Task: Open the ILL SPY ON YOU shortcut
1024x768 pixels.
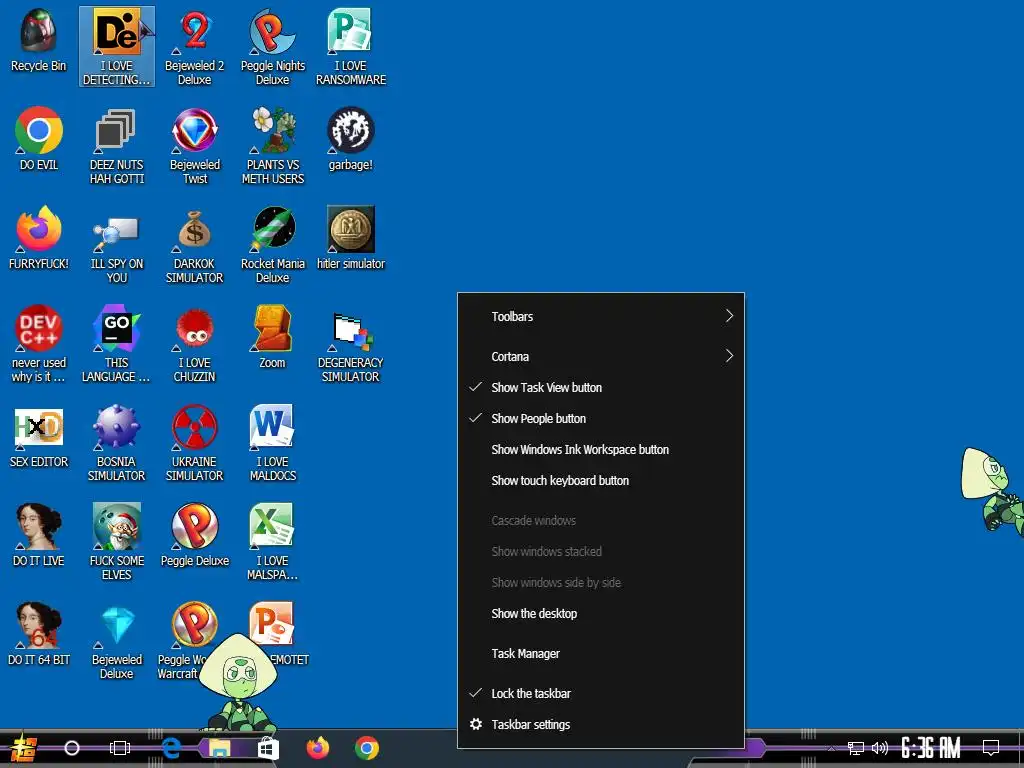Action: 117,245
